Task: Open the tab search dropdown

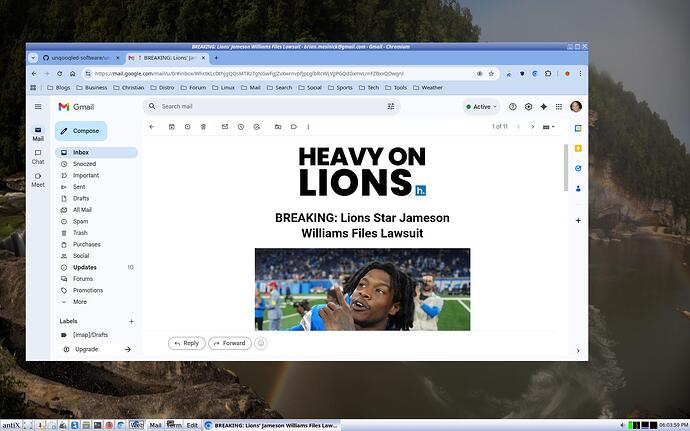Action: tap(33, 58)
